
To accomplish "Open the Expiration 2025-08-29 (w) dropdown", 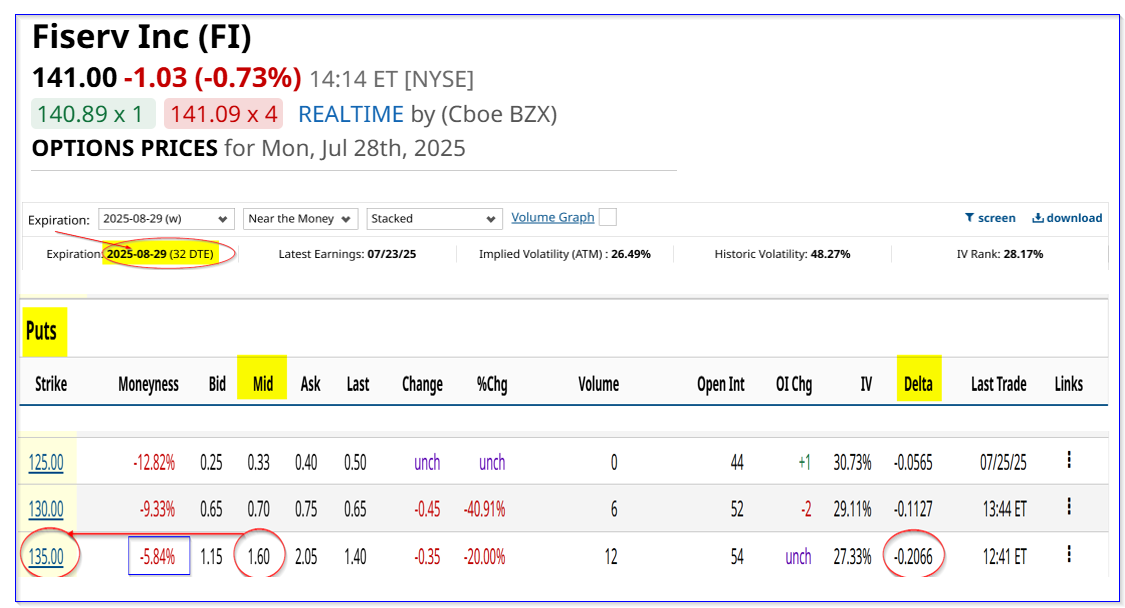I will pyautogui.click(x=165, y=219).
